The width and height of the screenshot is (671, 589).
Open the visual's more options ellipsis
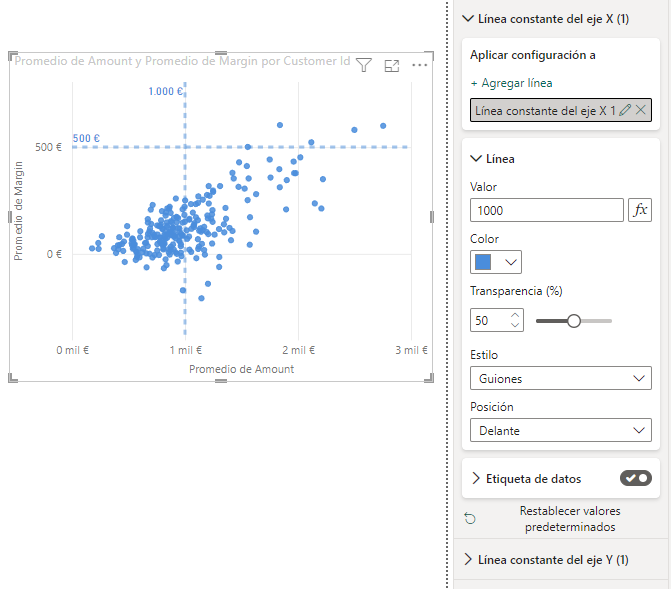tap(420, 65)
